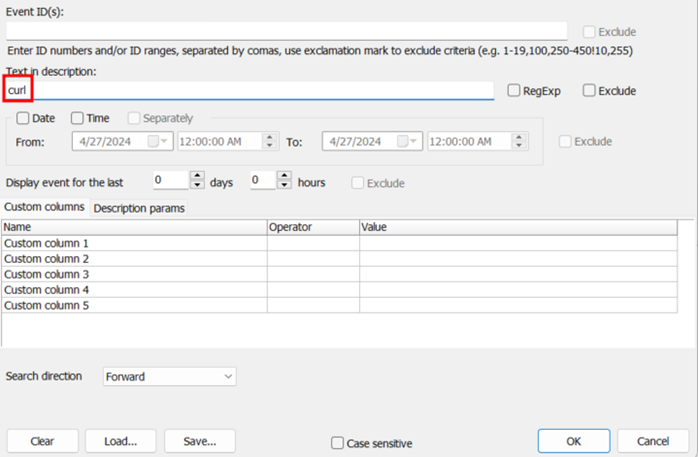Viewport: 698px width, 457px height.
Task: Open the To date picker dropdown
Action: point(413,142)
